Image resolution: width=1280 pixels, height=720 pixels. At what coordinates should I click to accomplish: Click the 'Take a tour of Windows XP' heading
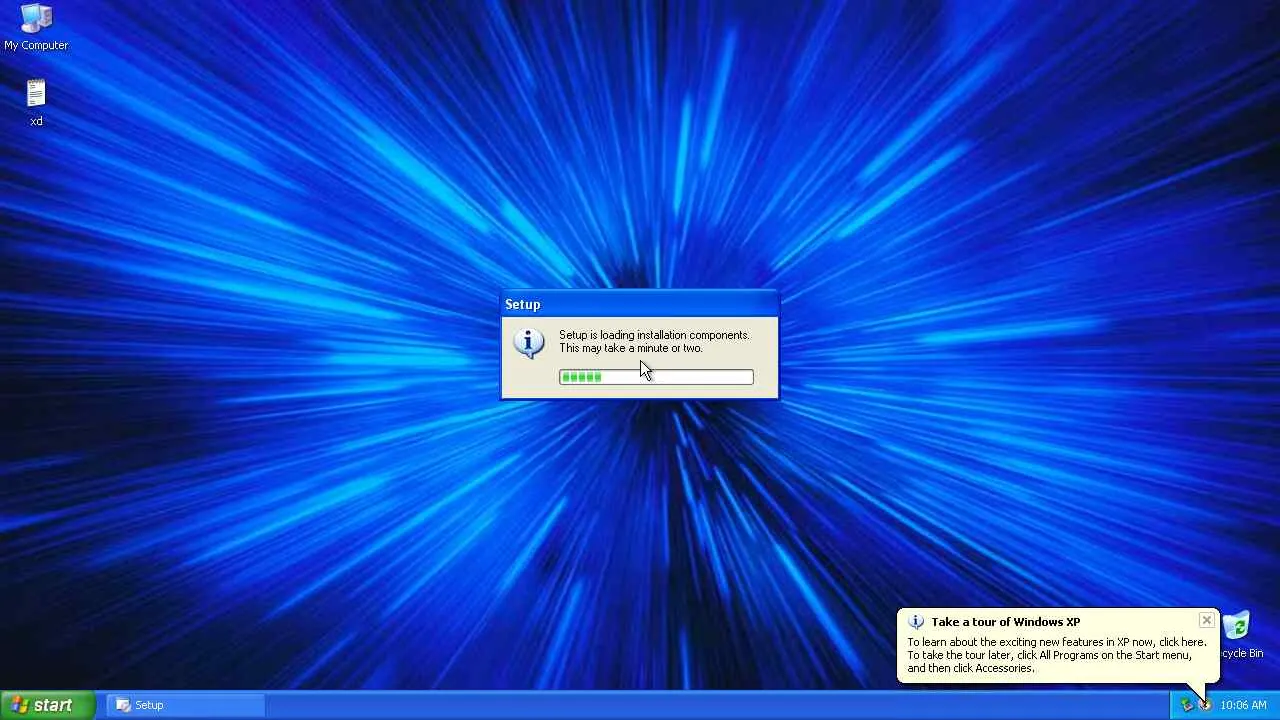1006,622
